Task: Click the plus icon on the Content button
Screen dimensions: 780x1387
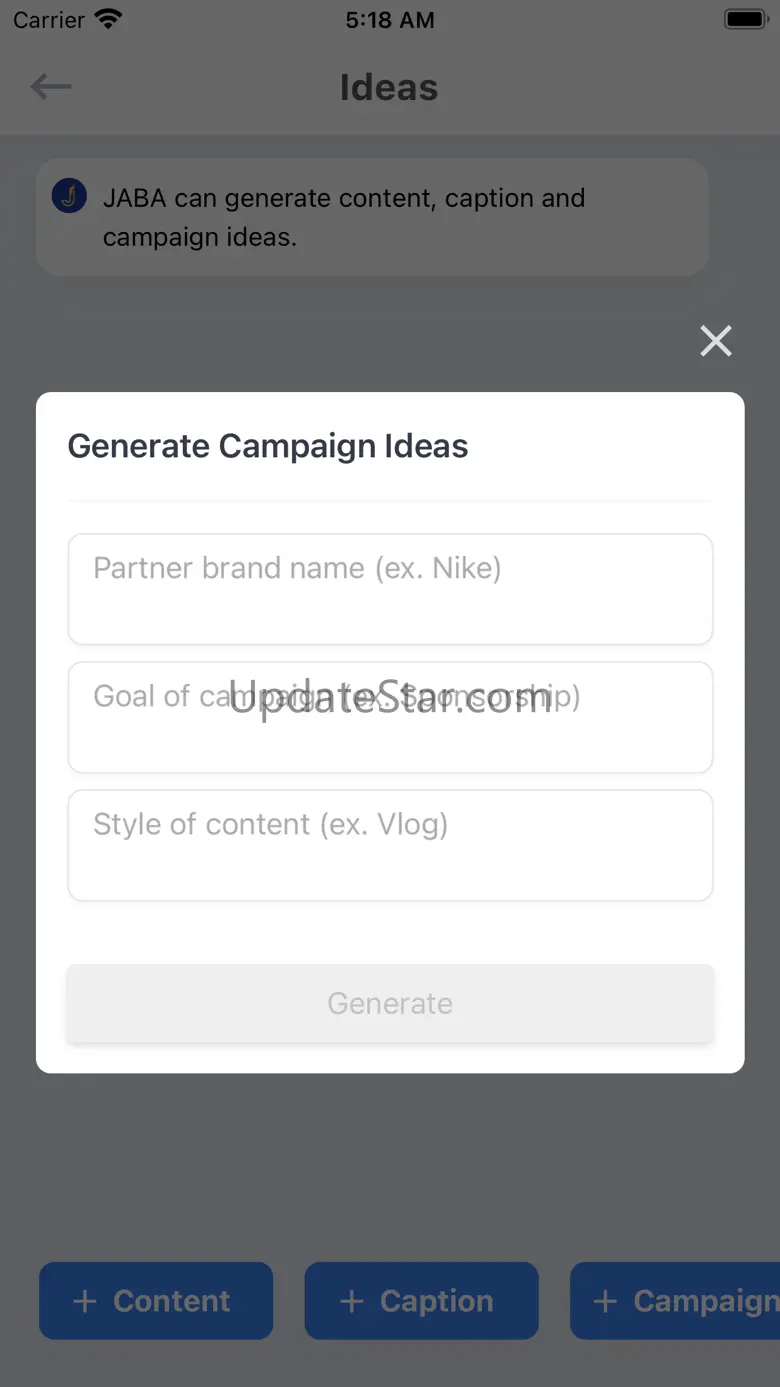Action: click(x=86, y=1301)
